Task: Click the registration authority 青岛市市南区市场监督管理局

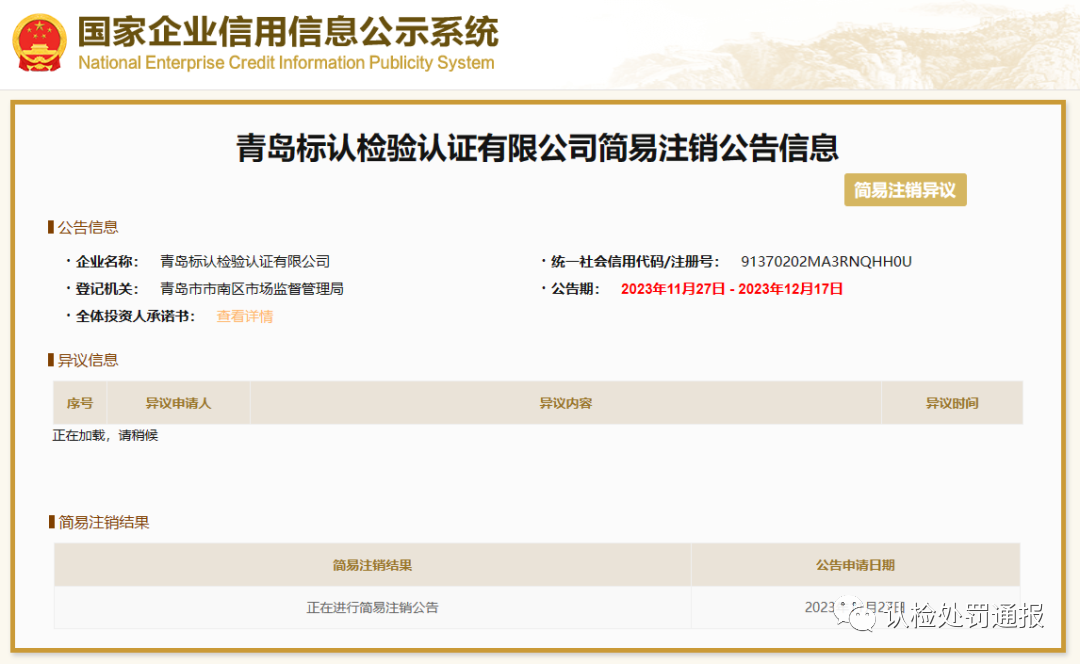Action: coord(252,289)
